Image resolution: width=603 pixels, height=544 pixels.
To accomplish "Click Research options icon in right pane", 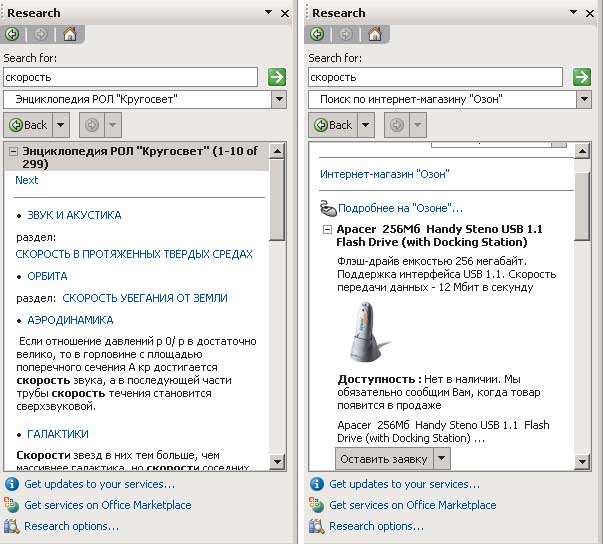I will (317, 526).
